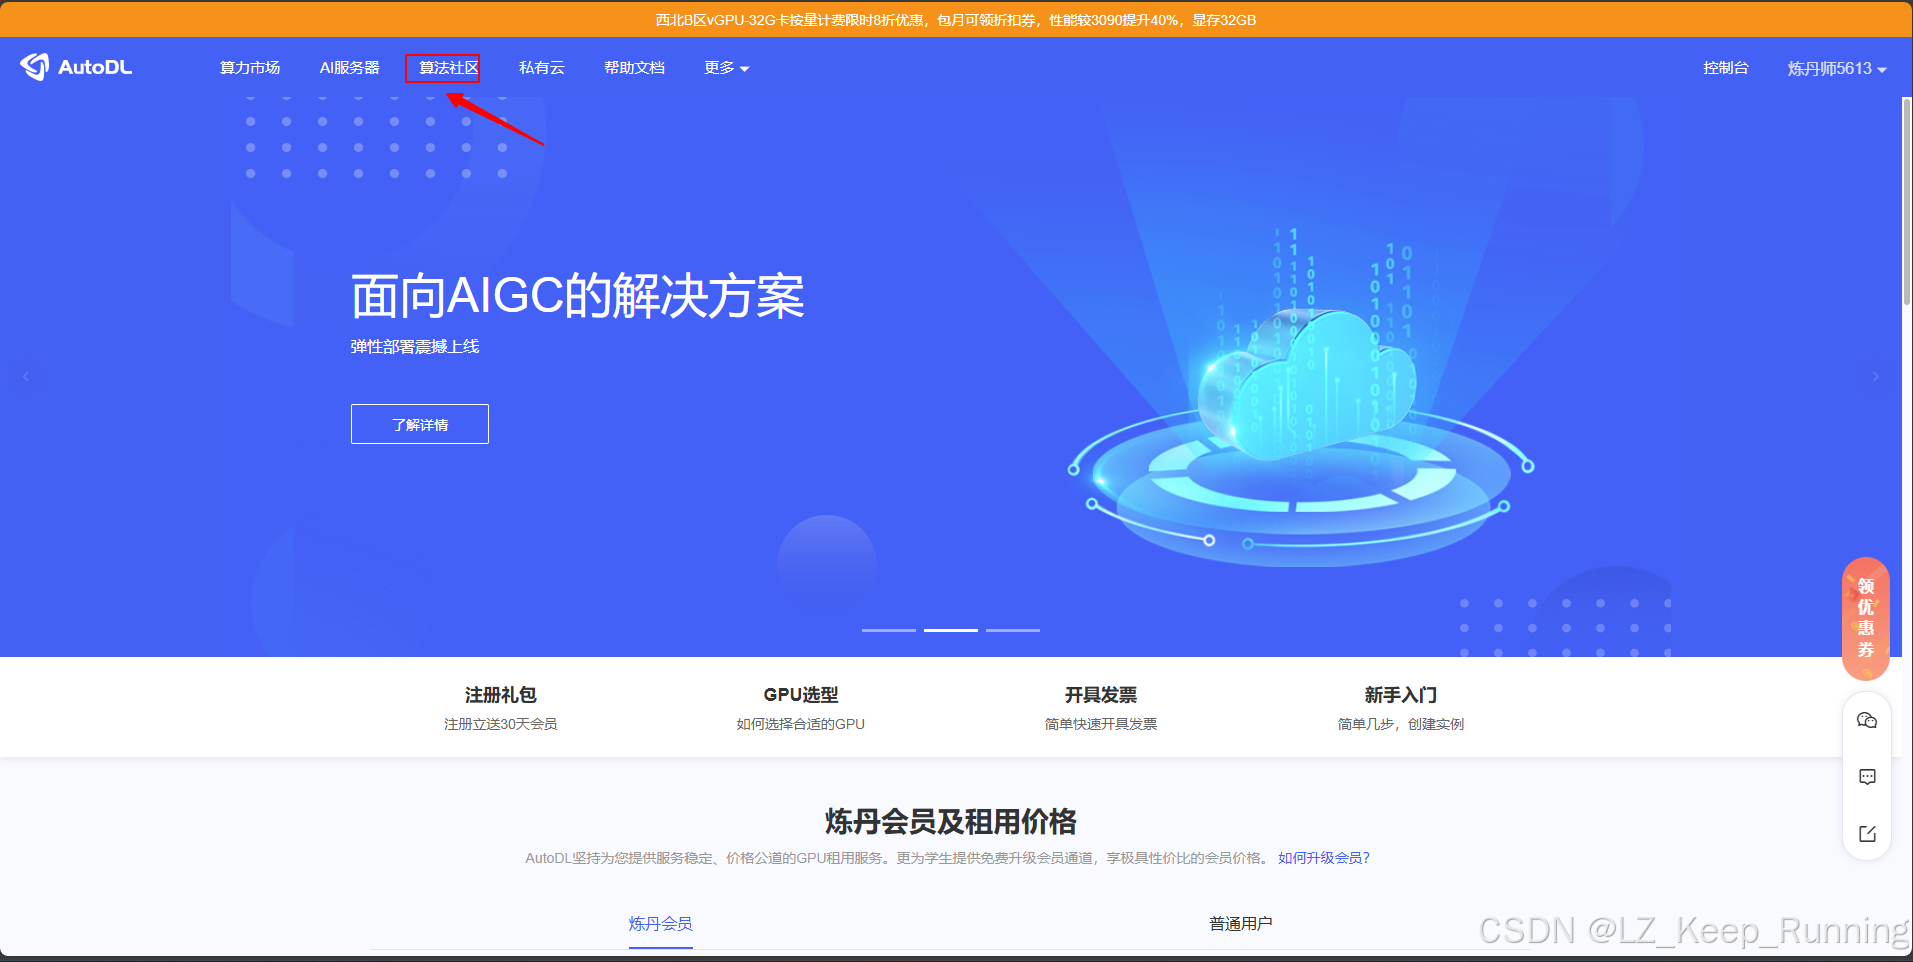Expand the next banner arrow on the right
Image resolution: width=1913 pixels, height=962 pixels.
[x=1876, y=376]
